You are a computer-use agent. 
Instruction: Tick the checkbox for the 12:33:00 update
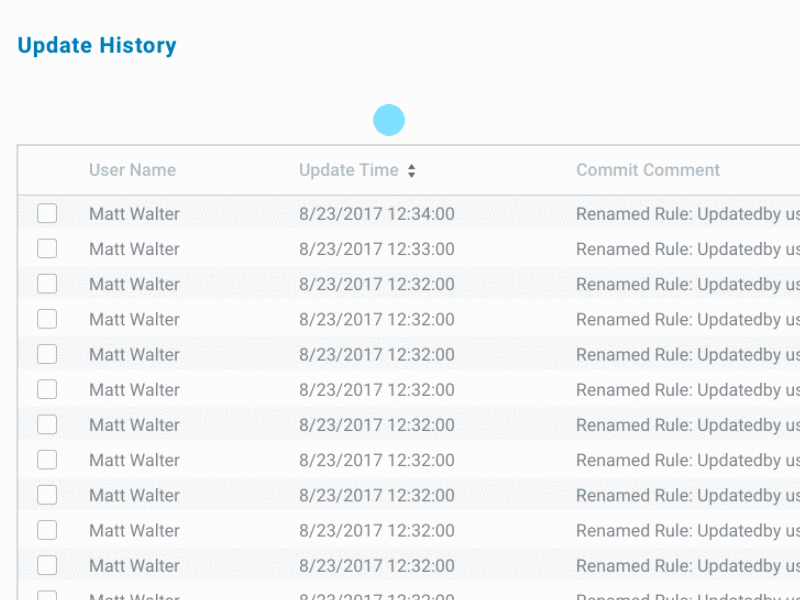(47, 249)
